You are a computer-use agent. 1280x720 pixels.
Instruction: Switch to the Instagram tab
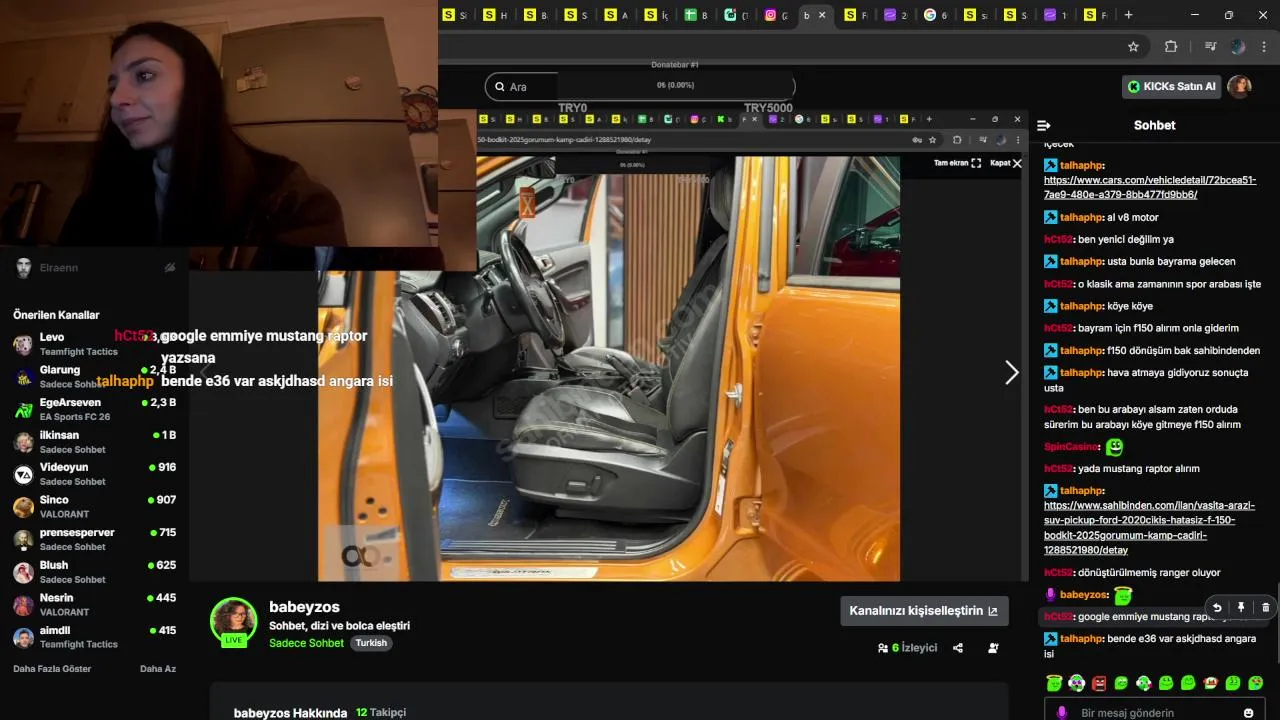[771, 15]
